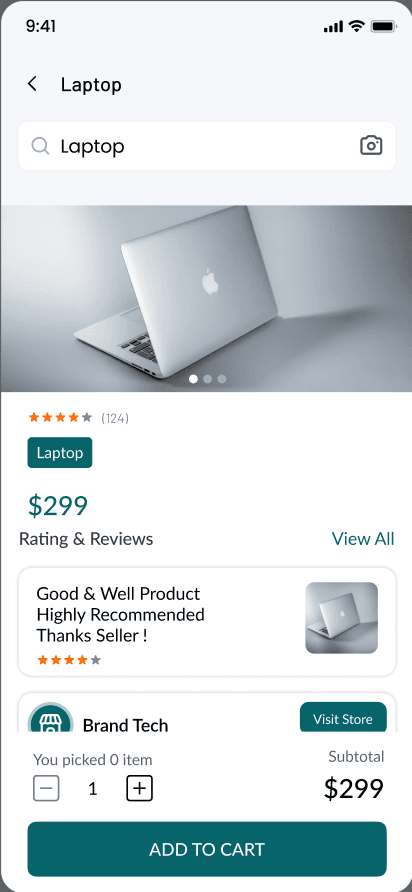The image size is (412, 892).
Task: Open View All reviews link
Action: 363,539
